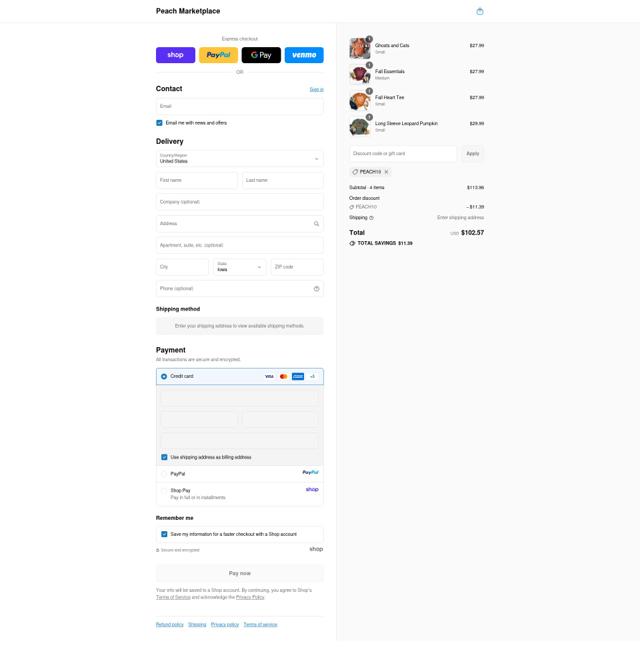This screenshot has width=640, height=667.
Task: Click the Sign in link beside Contact
Action: pos(316,89)
